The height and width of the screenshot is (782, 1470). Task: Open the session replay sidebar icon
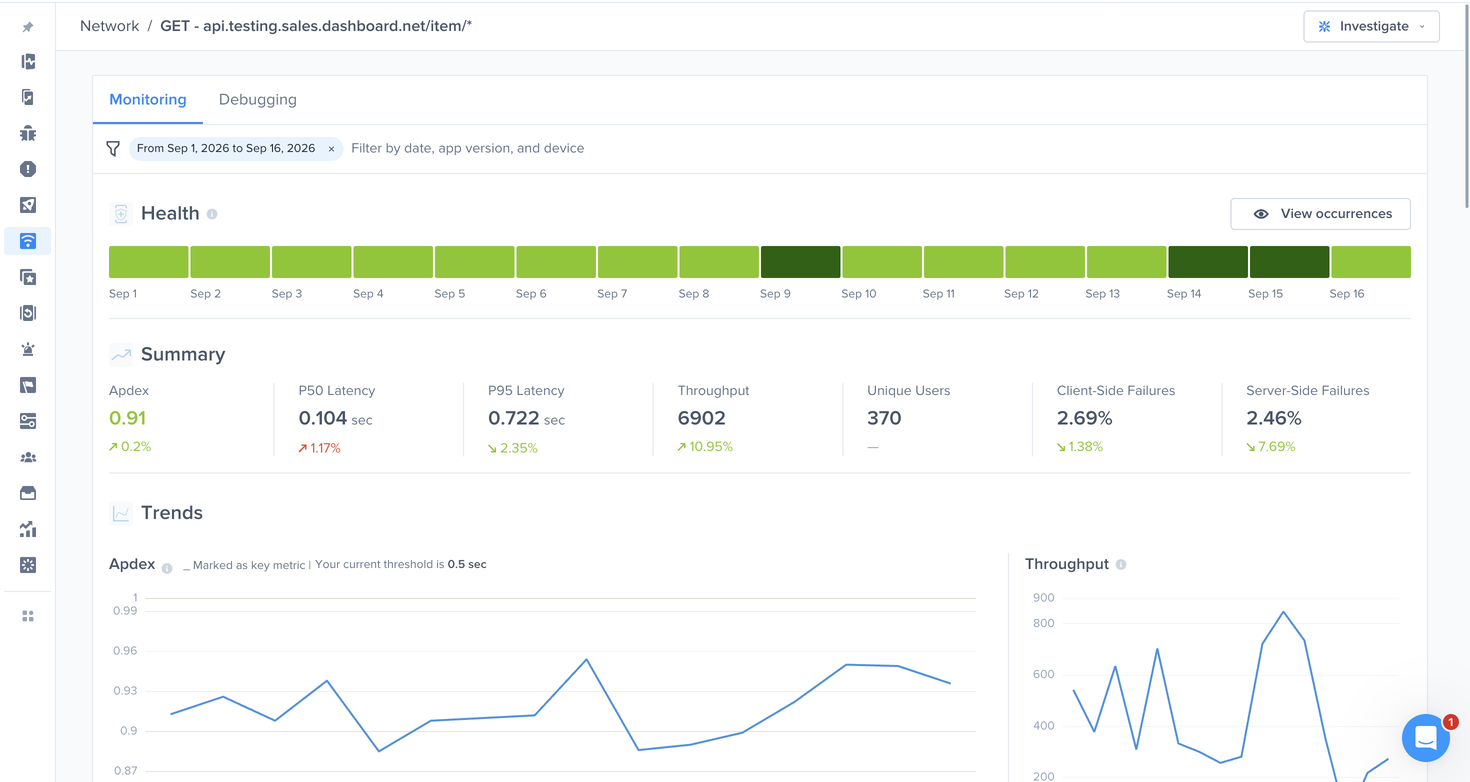(x=28, y=313)
